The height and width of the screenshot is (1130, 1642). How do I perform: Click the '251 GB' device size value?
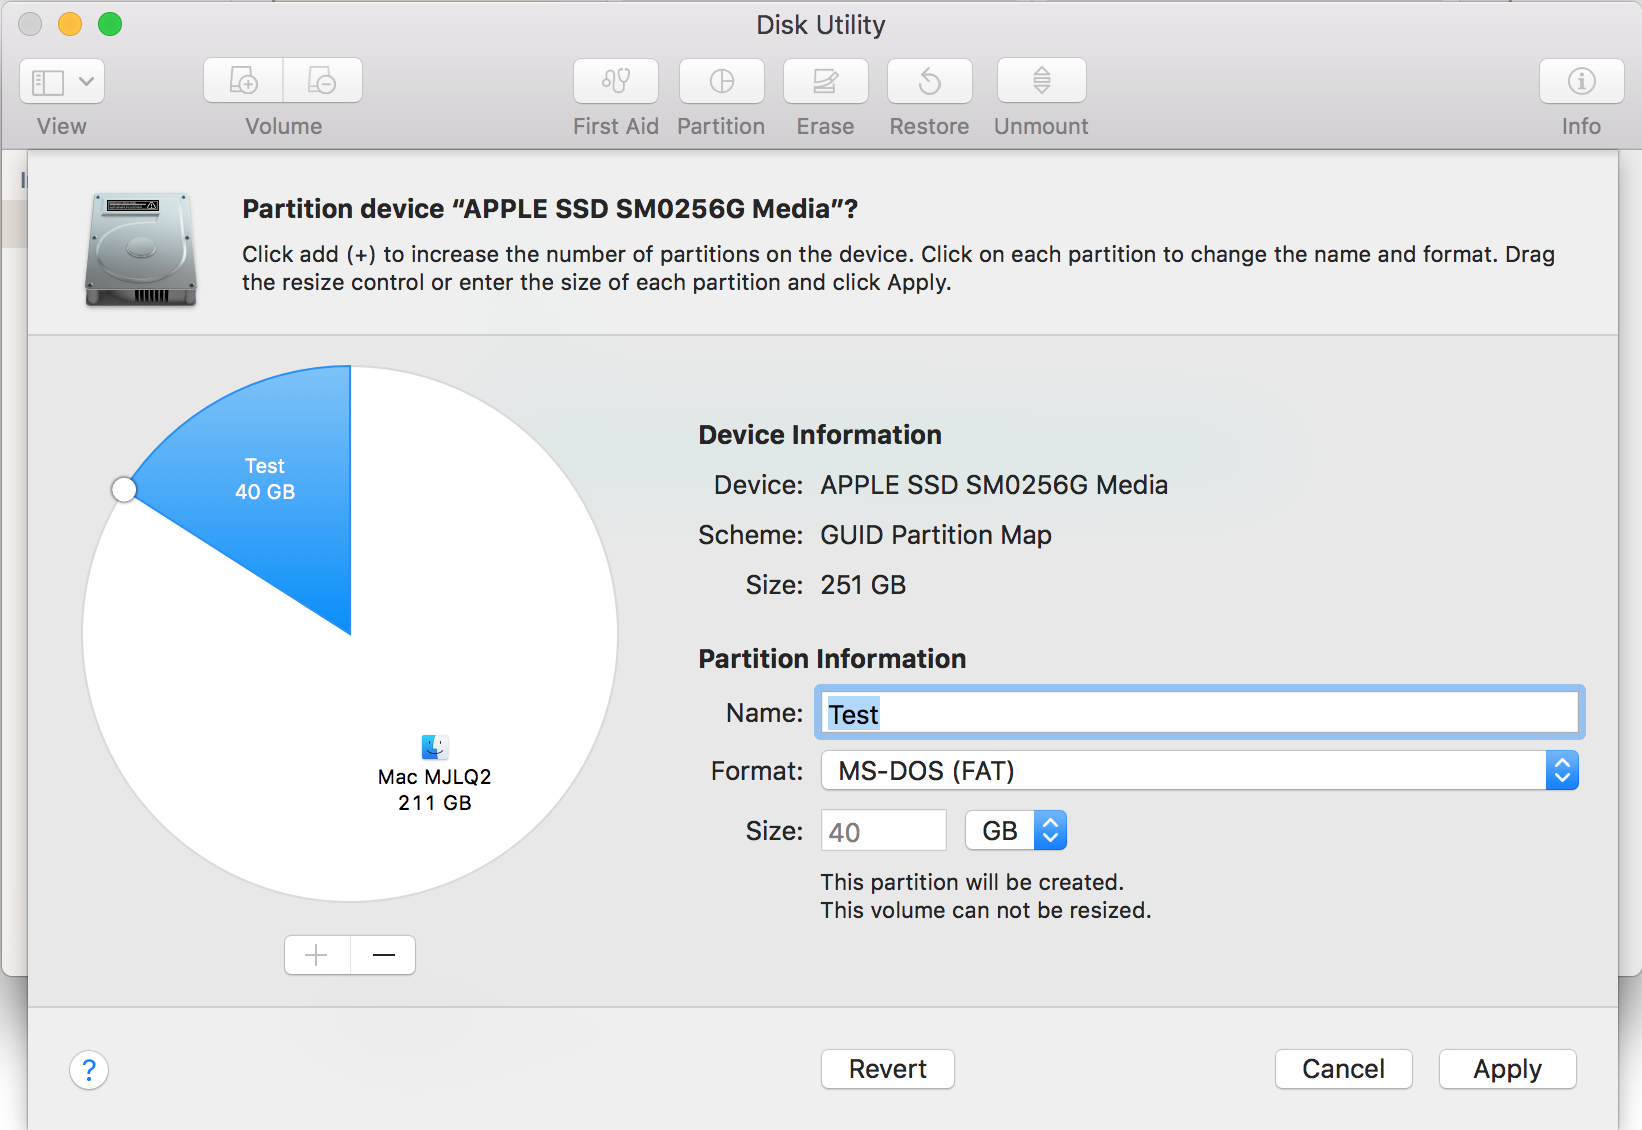(863, 585)
